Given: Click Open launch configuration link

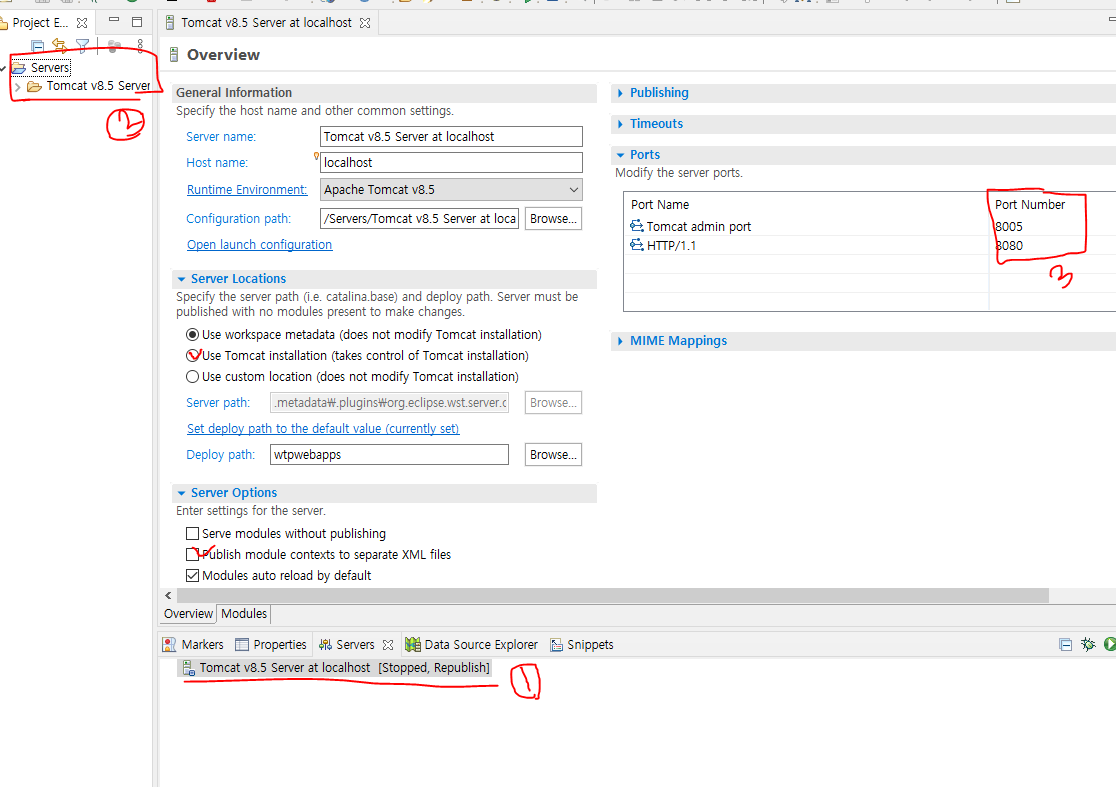Looking at the screenshot, I should [259, 245].
